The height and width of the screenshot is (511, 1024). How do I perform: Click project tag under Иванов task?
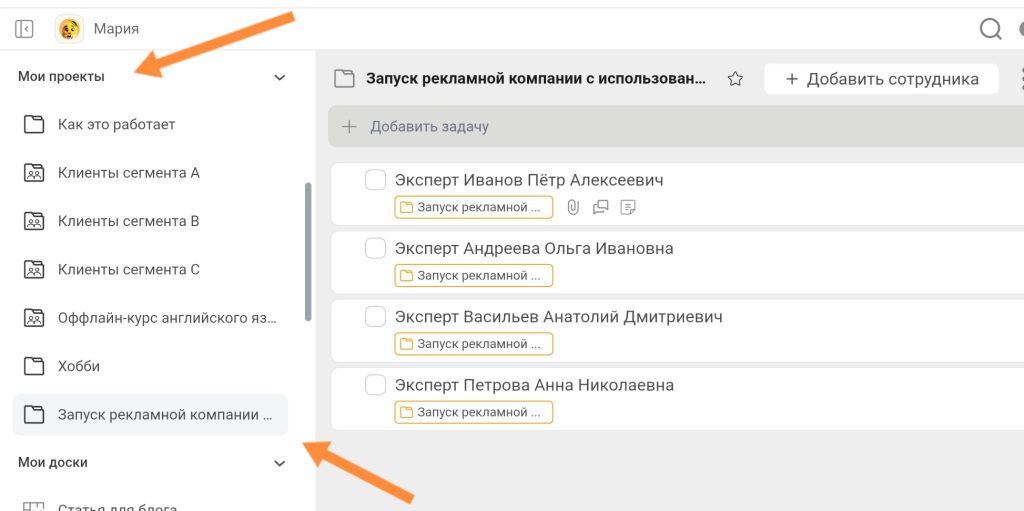point(473,207)
